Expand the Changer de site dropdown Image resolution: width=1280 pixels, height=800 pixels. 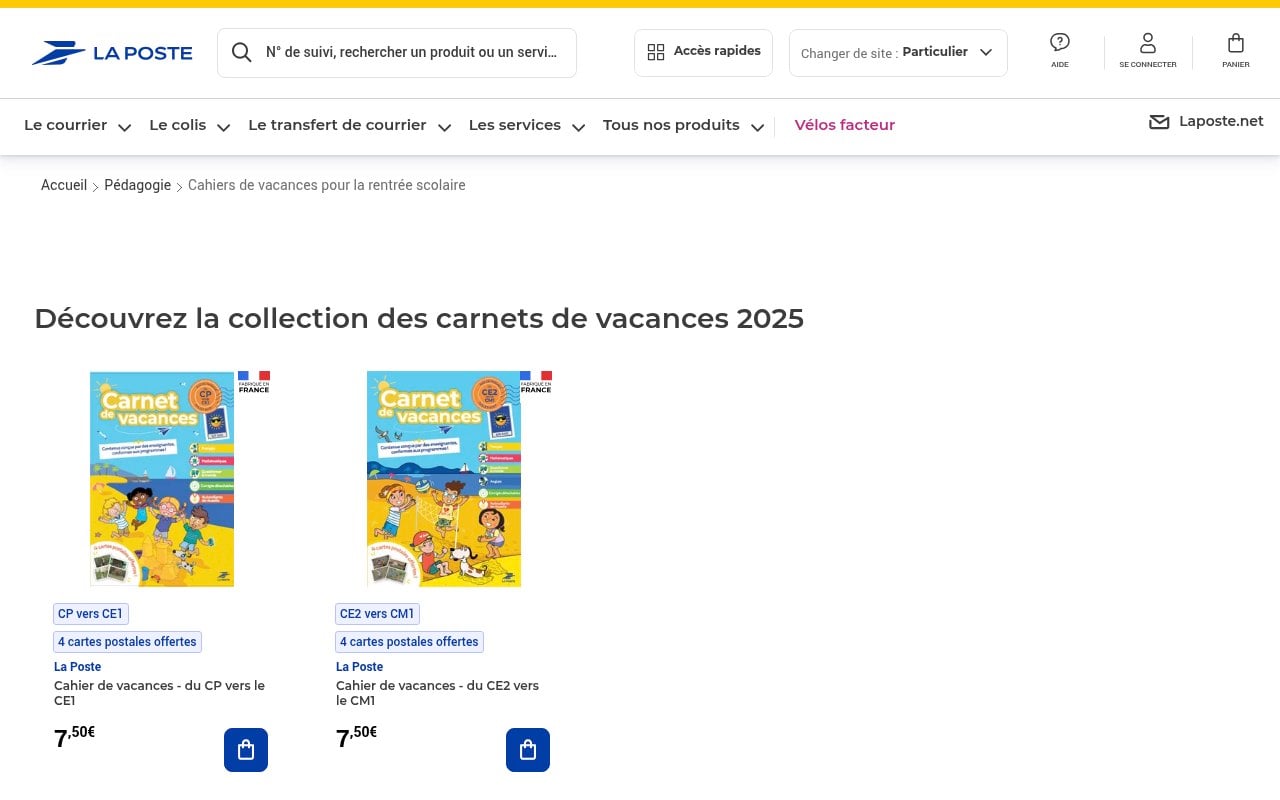(x=898, y=53)
